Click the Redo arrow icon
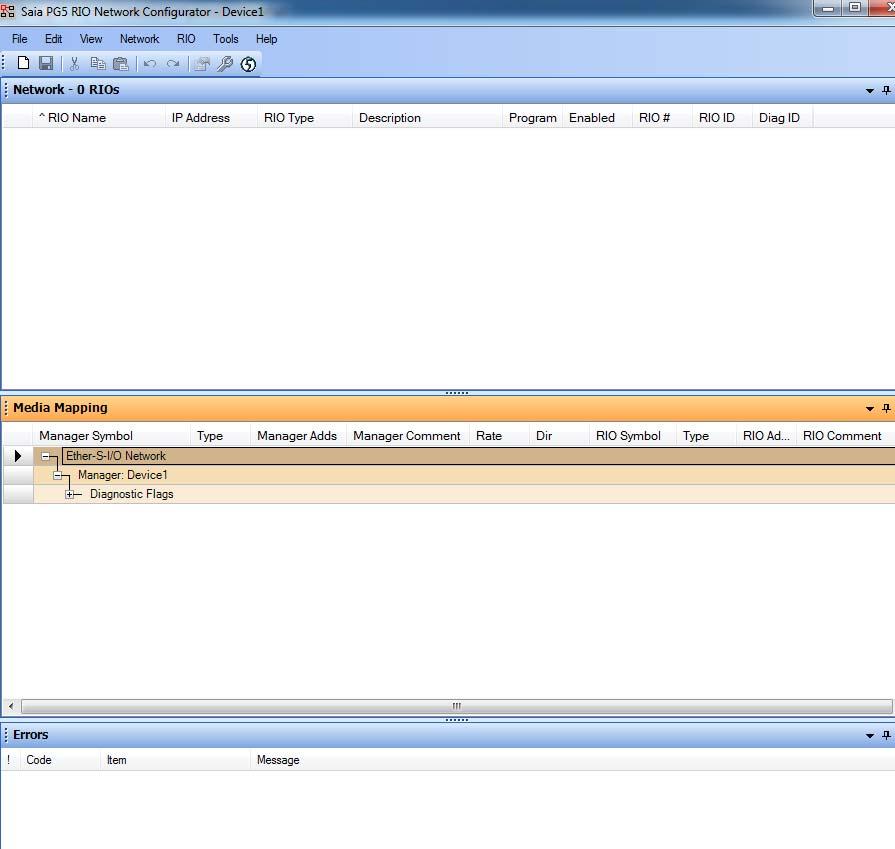Image resolution: width=895 pixels, height=849 pixels. click(173, 63)
